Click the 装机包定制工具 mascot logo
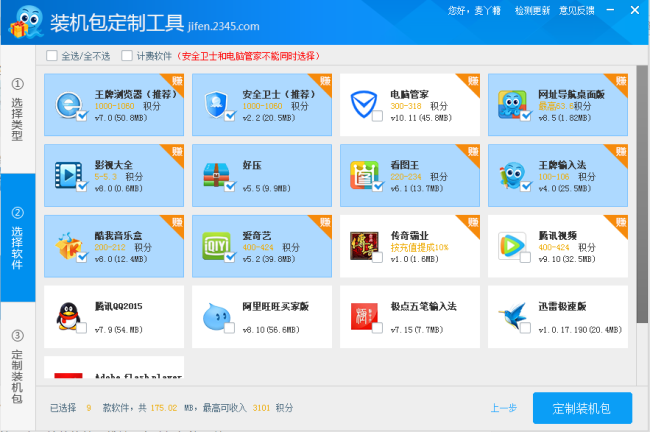 25,22
